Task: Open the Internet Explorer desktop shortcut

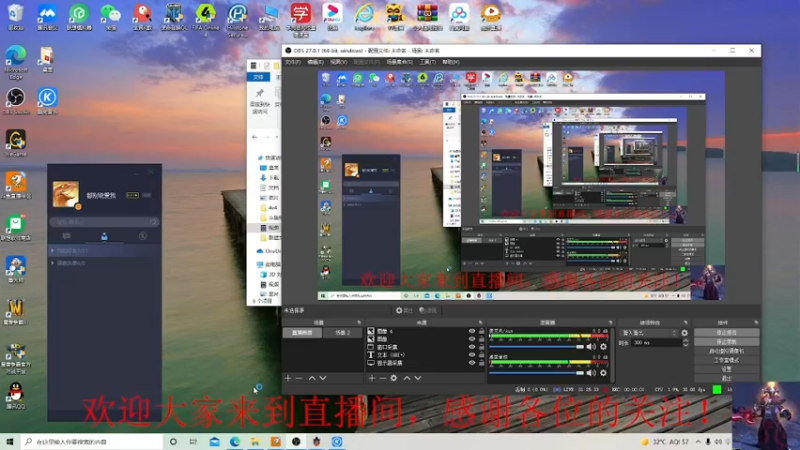Action: 364,17
